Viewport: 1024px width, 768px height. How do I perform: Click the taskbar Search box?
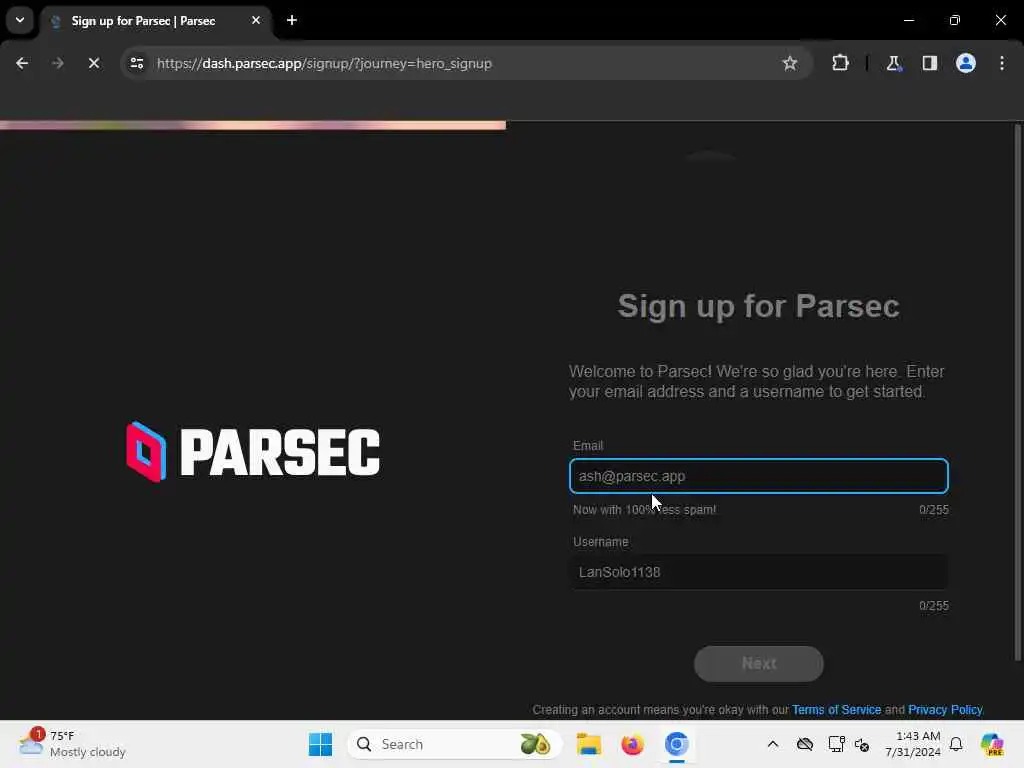click(455, 744)
